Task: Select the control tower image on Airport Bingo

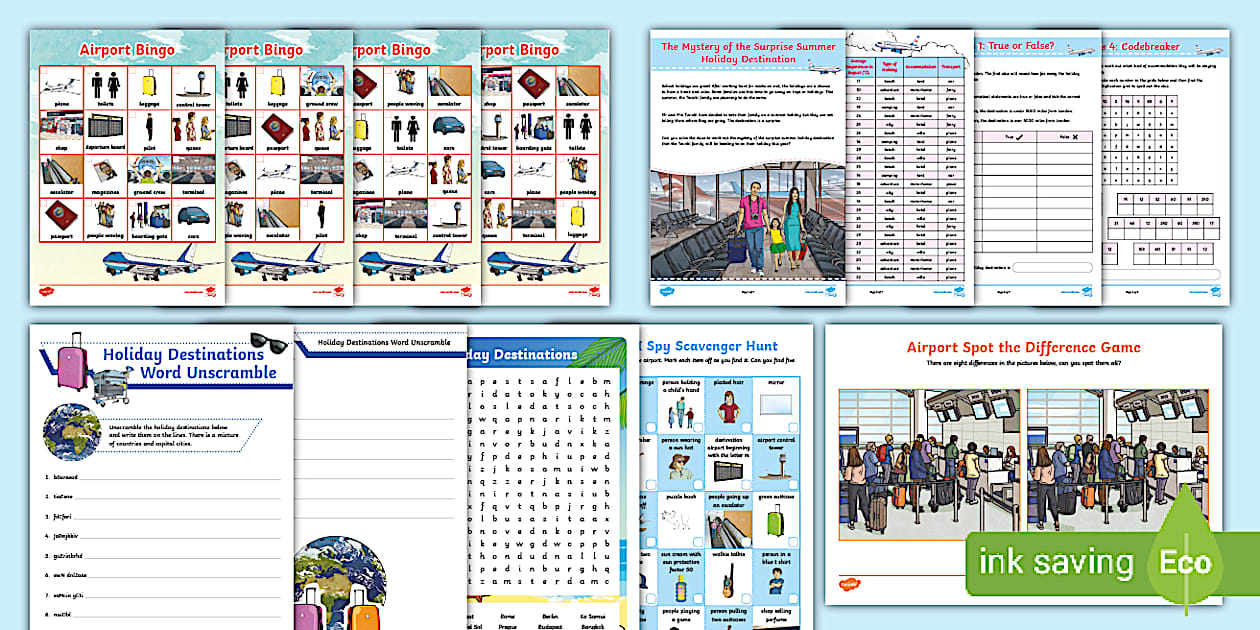Action: 194,86
